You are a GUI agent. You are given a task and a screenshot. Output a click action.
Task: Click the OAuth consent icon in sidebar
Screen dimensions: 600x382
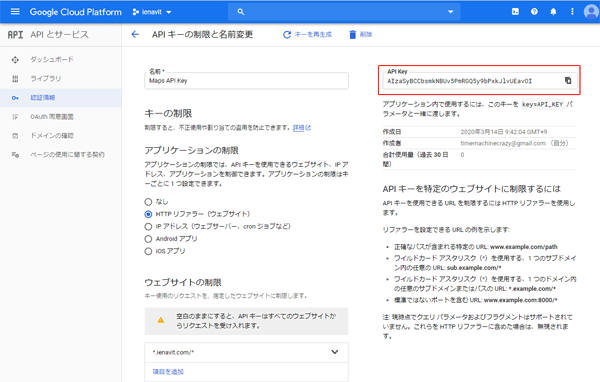tap(15, 117)
